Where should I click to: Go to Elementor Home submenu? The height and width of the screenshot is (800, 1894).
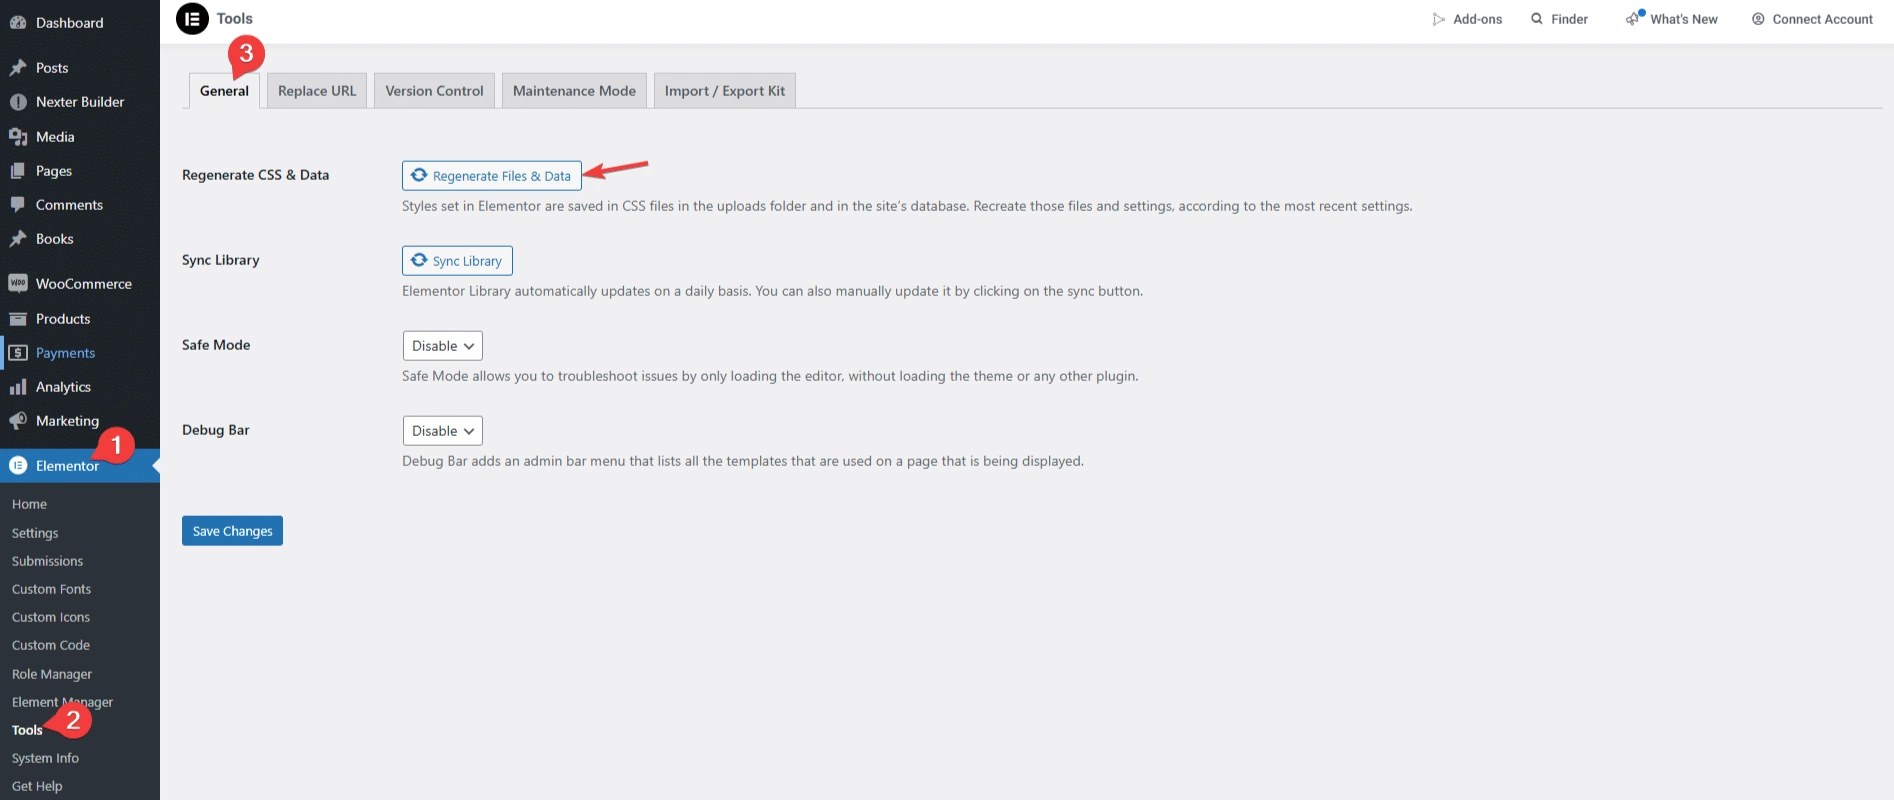(29, 504)
